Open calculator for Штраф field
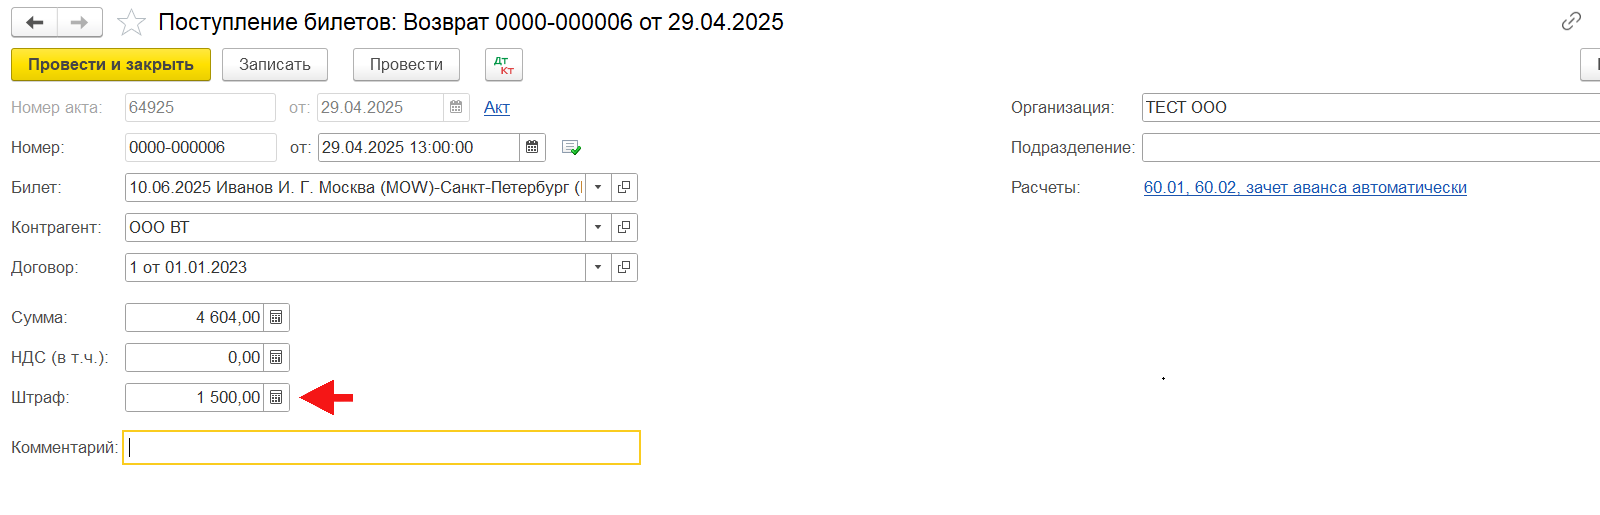Image resolution: width=1600 pixels, height=515 pixels. click(276, 397)
